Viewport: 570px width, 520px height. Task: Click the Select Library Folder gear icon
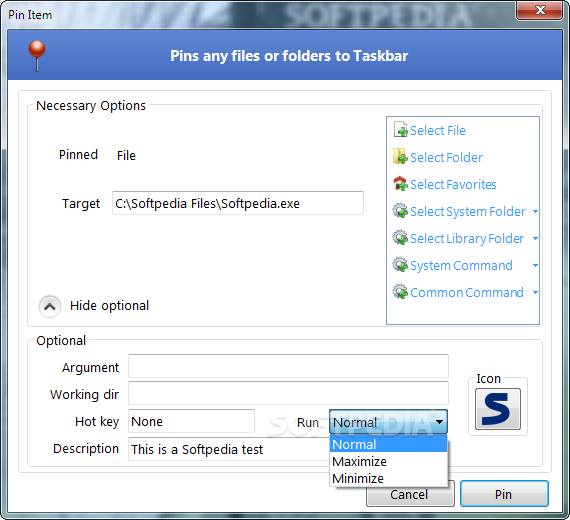(400, 238)
